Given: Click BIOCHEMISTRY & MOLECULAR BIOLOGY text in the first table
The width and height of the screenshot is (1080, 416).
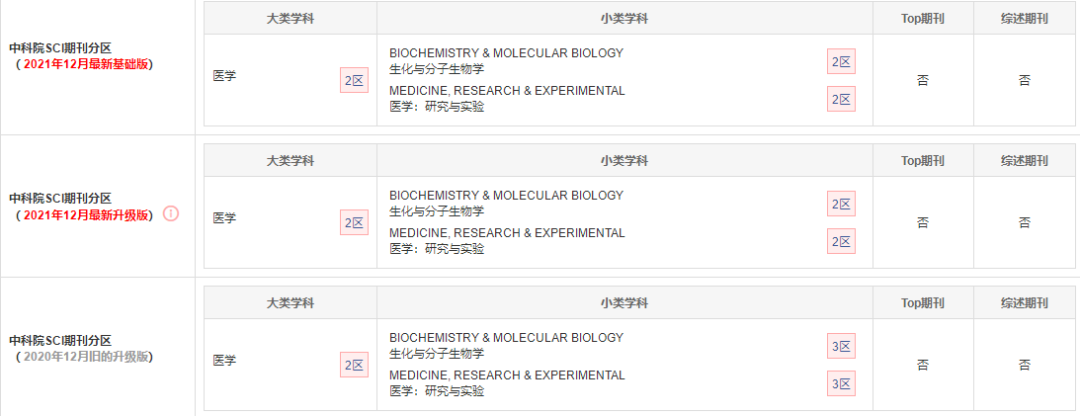Looking at the screenshot, I should (506, 53).
